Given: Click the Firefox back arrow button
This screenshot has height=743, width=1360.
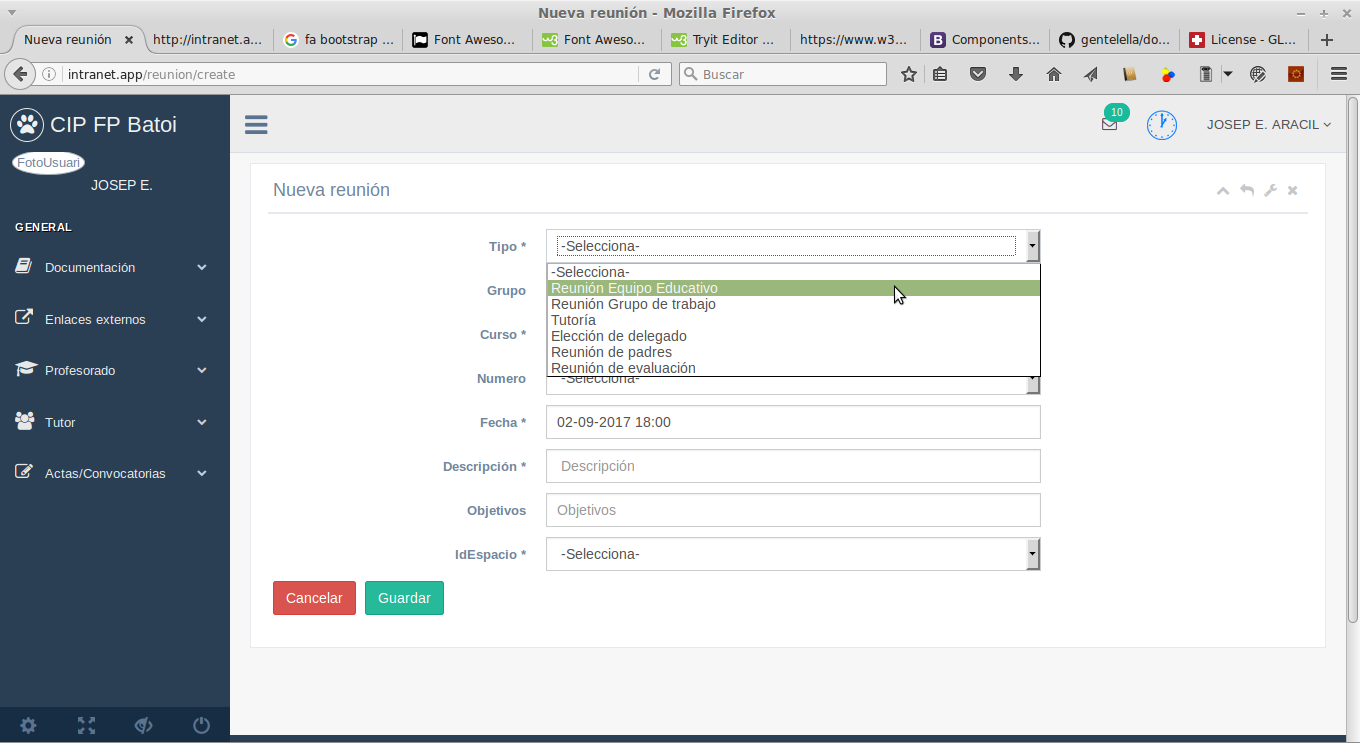Looking at the screenshot, I should point(19,74).
